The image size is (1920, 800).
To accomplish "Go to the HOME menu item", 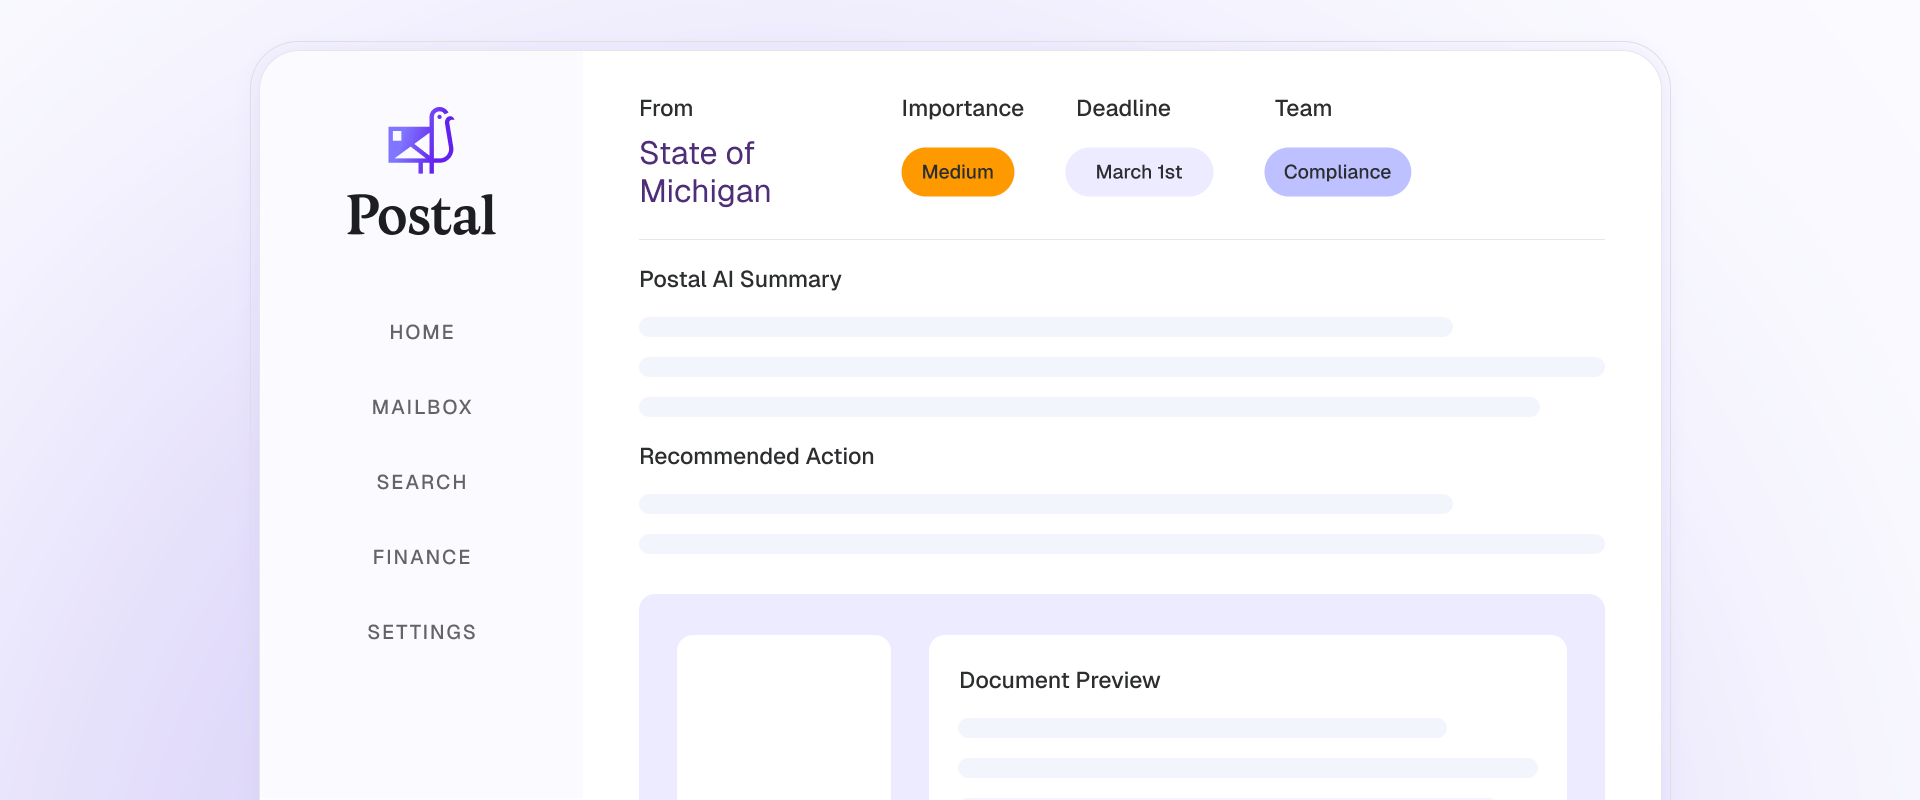I will (422, 332).
